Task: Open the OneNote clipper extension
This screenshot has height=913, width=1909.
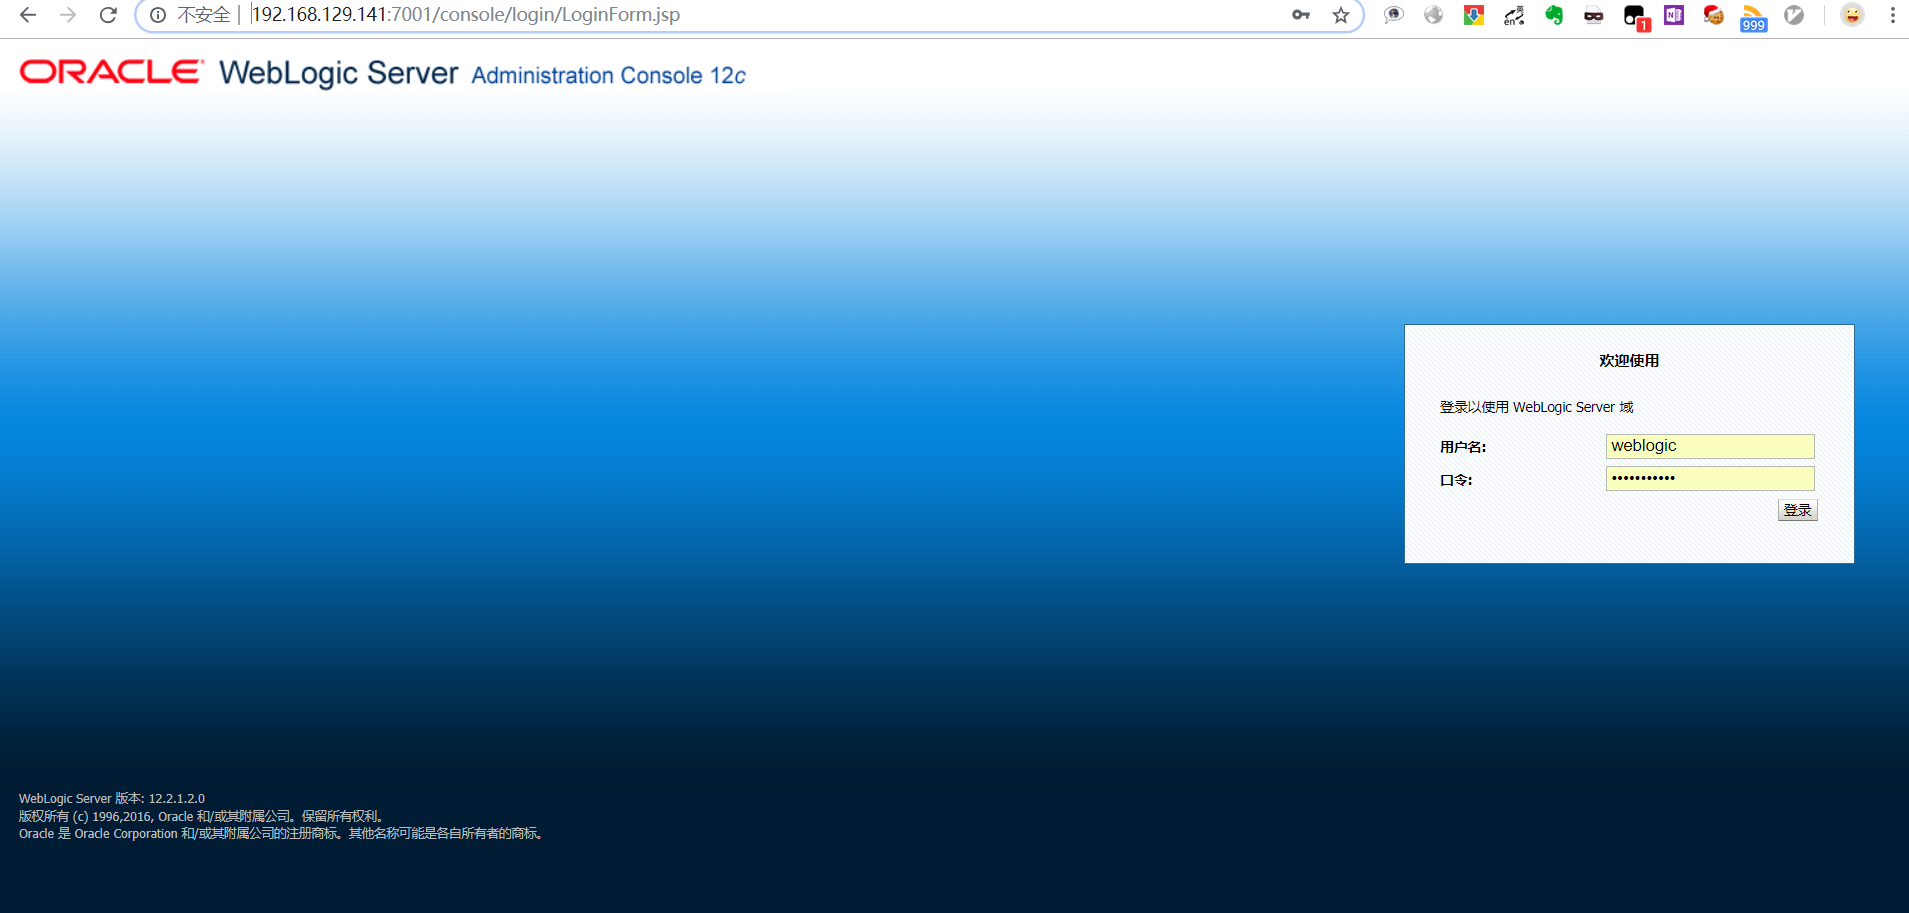Action: tap(1674, 15)
